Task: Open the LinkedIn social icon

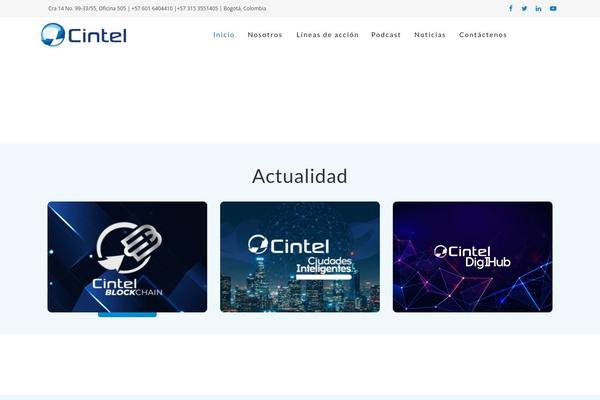Action: 538,8
